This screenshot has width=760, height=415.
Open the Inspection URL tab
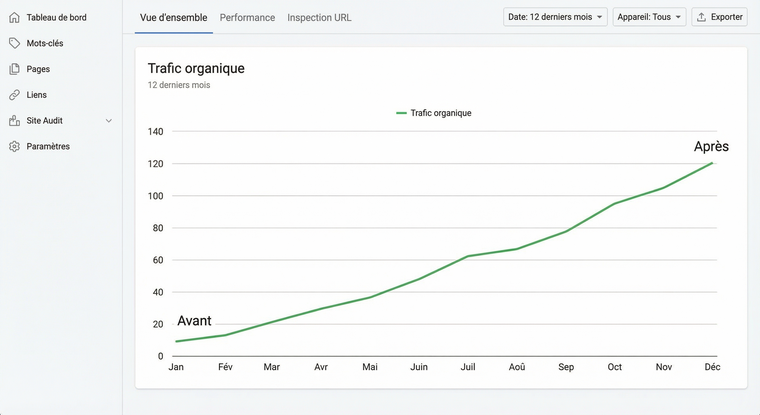(319, 18)
